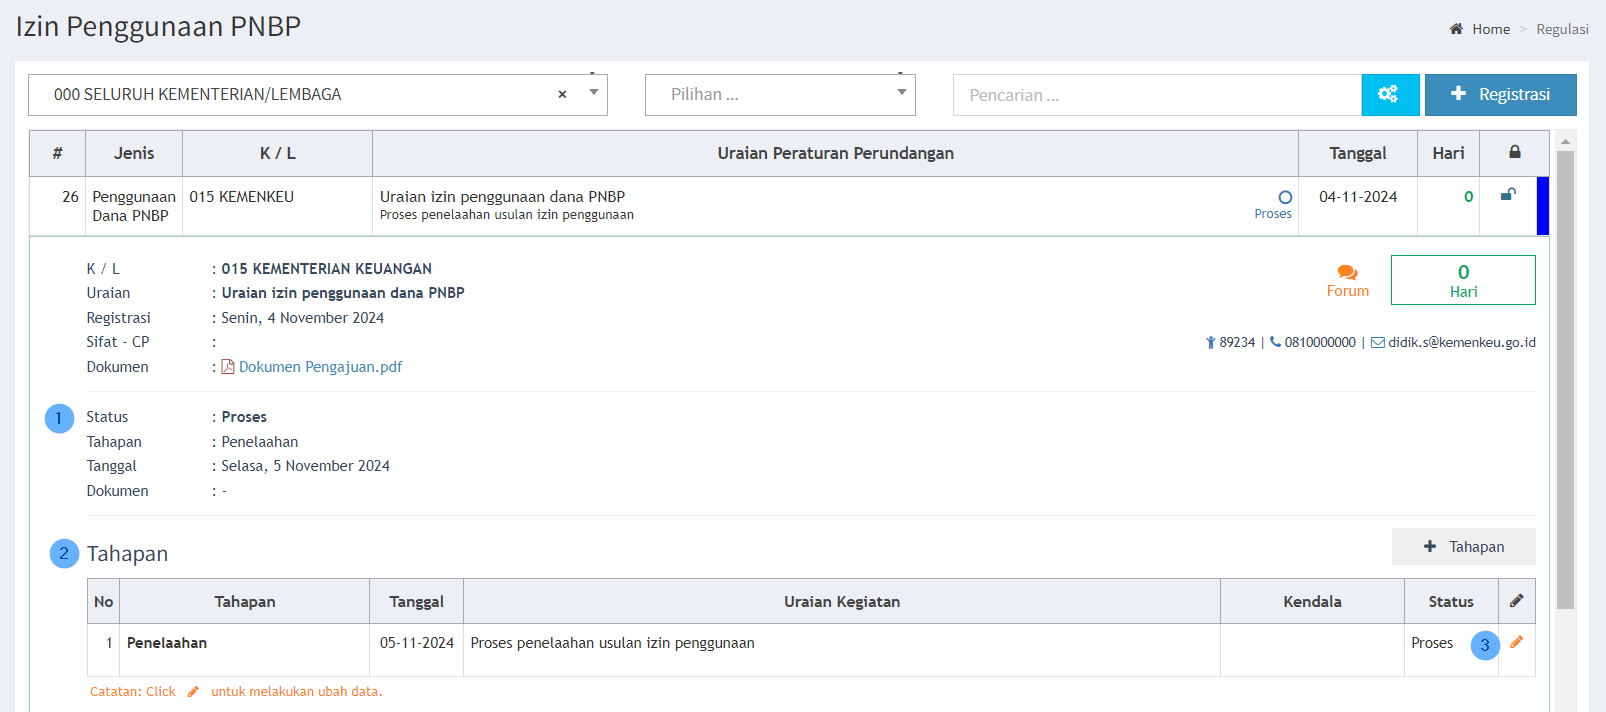Click the unlock icon in row 26
Image resolution: width=1606 pixels, height=712 pixels.
[1508, 195]
